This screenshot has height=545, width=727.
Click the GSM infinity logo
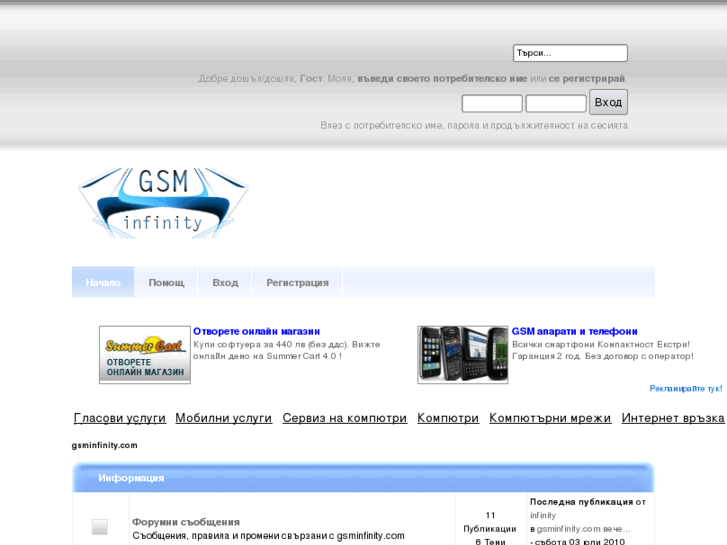point(163,204)
